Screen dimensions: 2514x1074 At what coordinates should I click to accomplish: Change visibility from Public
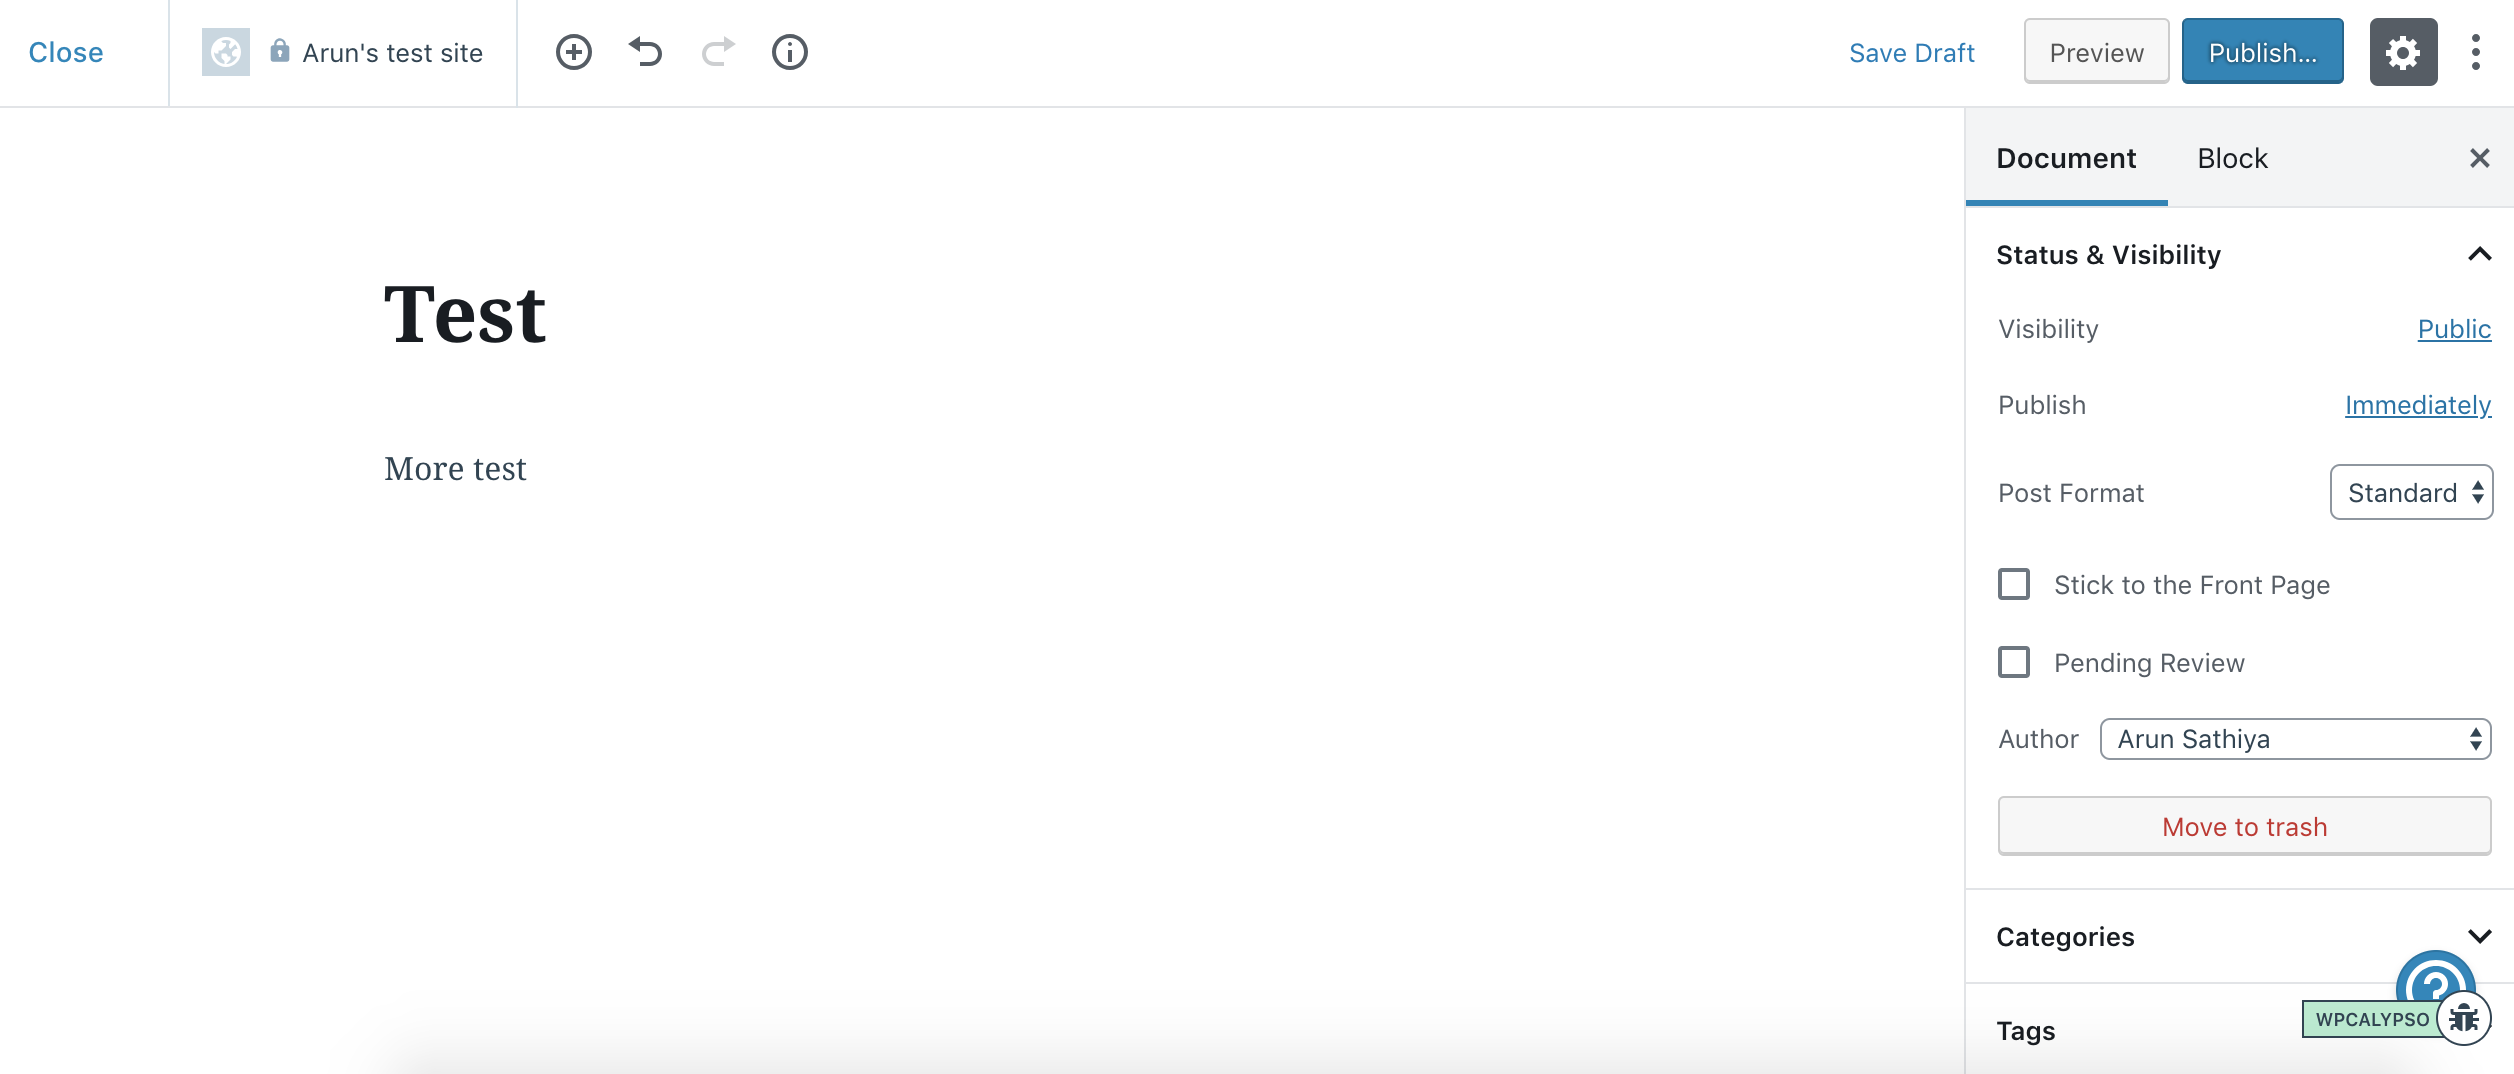point(2454,329)
